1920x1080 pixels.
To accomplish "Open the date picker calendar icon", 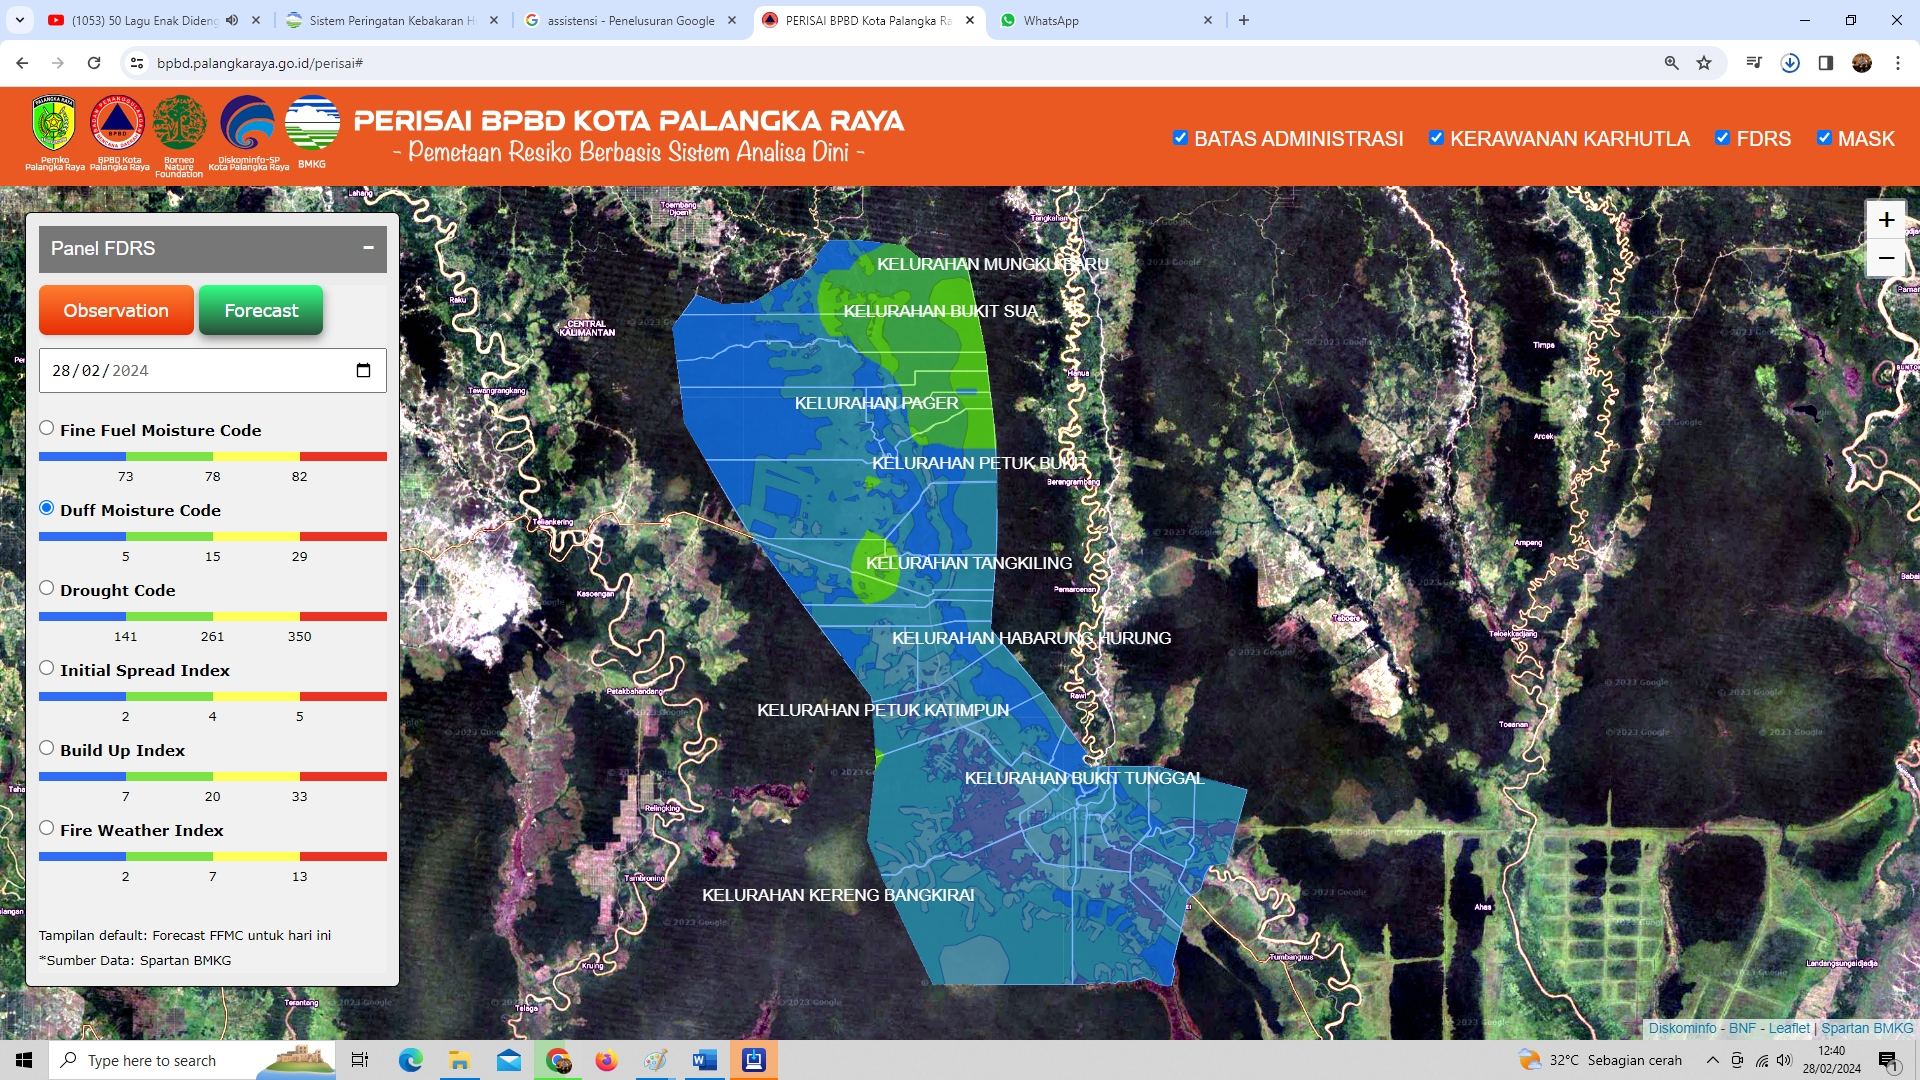I will [x=363, y=371].
